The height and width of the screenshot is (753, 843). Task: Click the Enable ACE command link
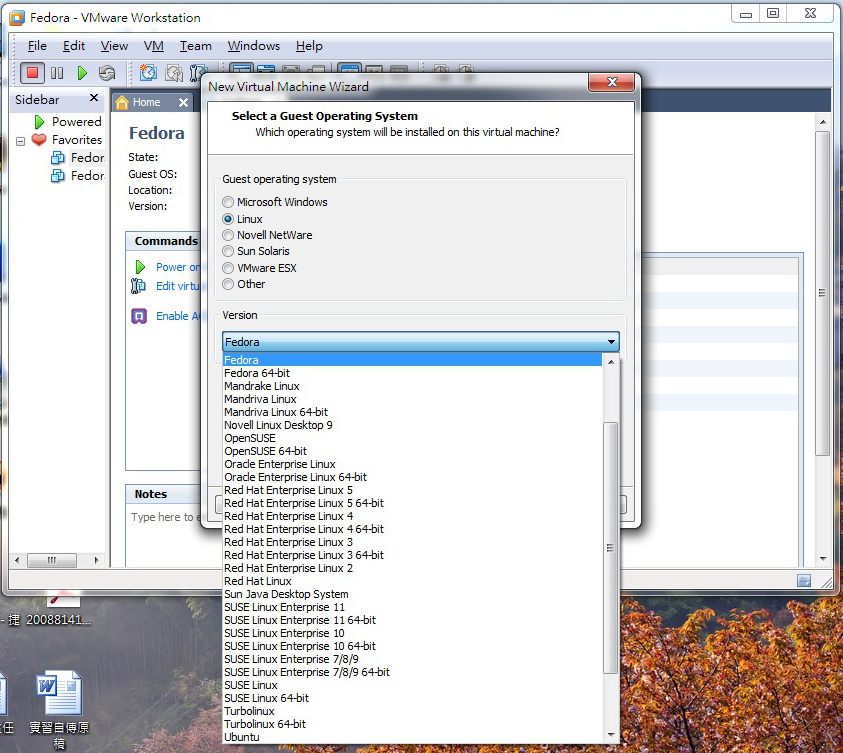pos(177,316)
